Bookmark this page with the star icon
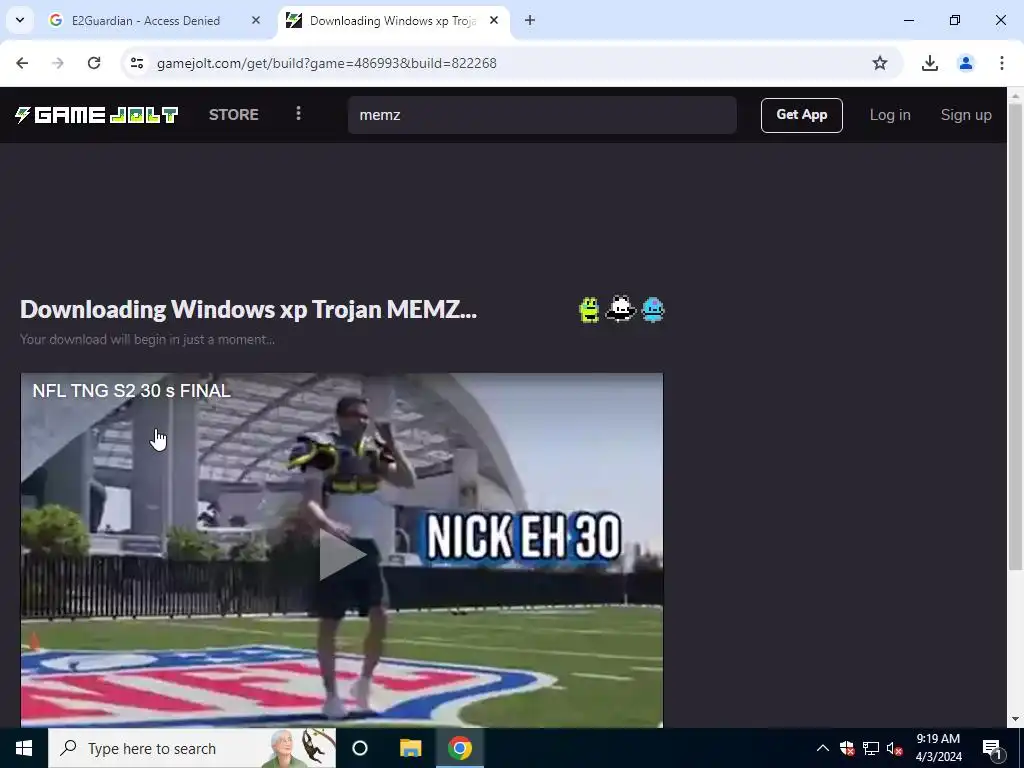 [x=880, y=63]
